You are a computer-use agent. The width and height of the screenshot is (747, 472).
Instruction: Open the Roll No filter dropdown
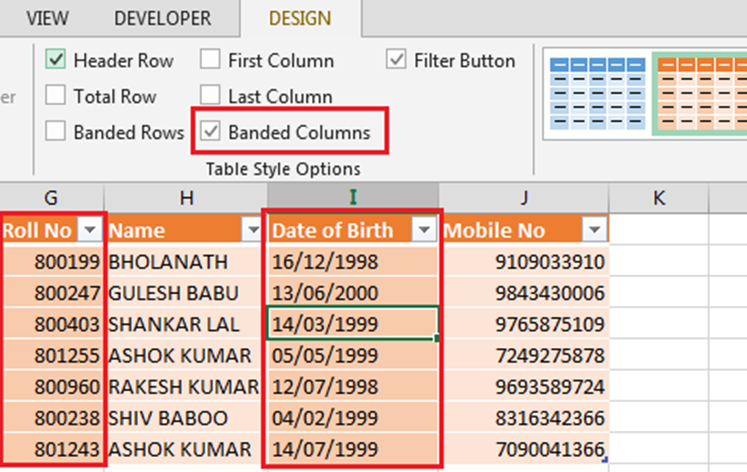pyautogui.click(x=90, y=231)
